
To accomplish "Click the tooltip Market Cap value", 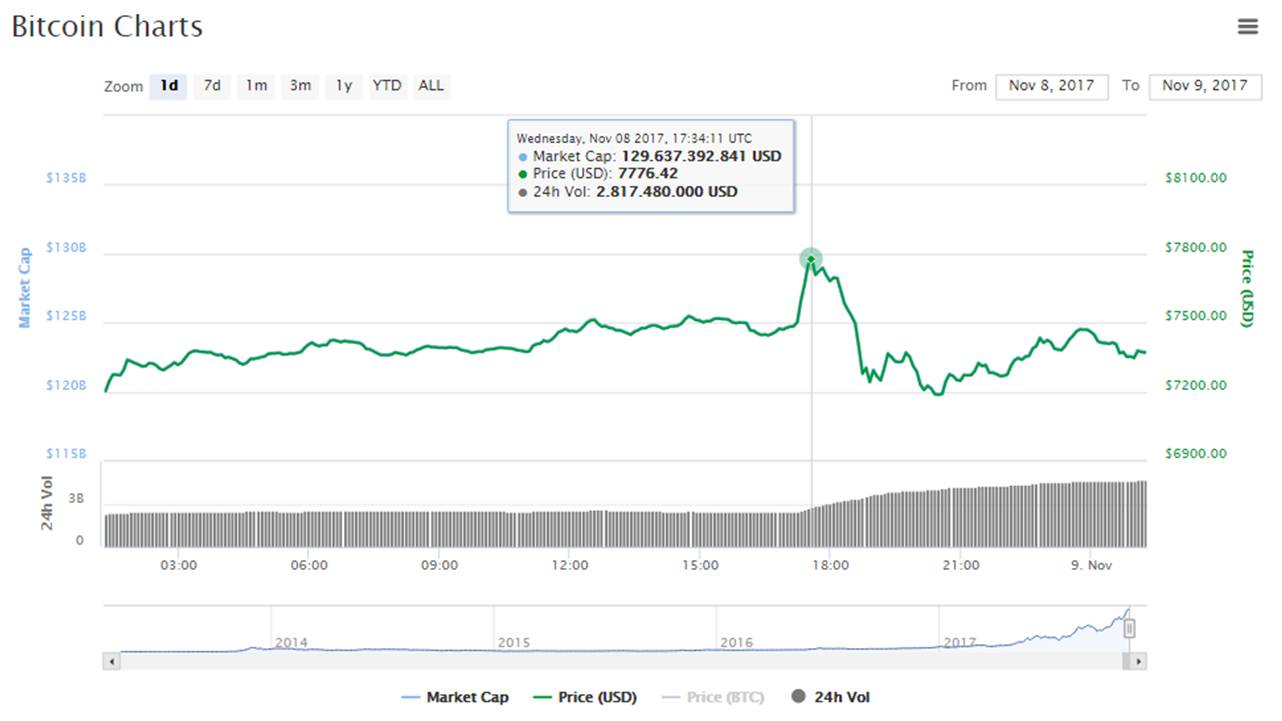I will [x=701, y=157].
